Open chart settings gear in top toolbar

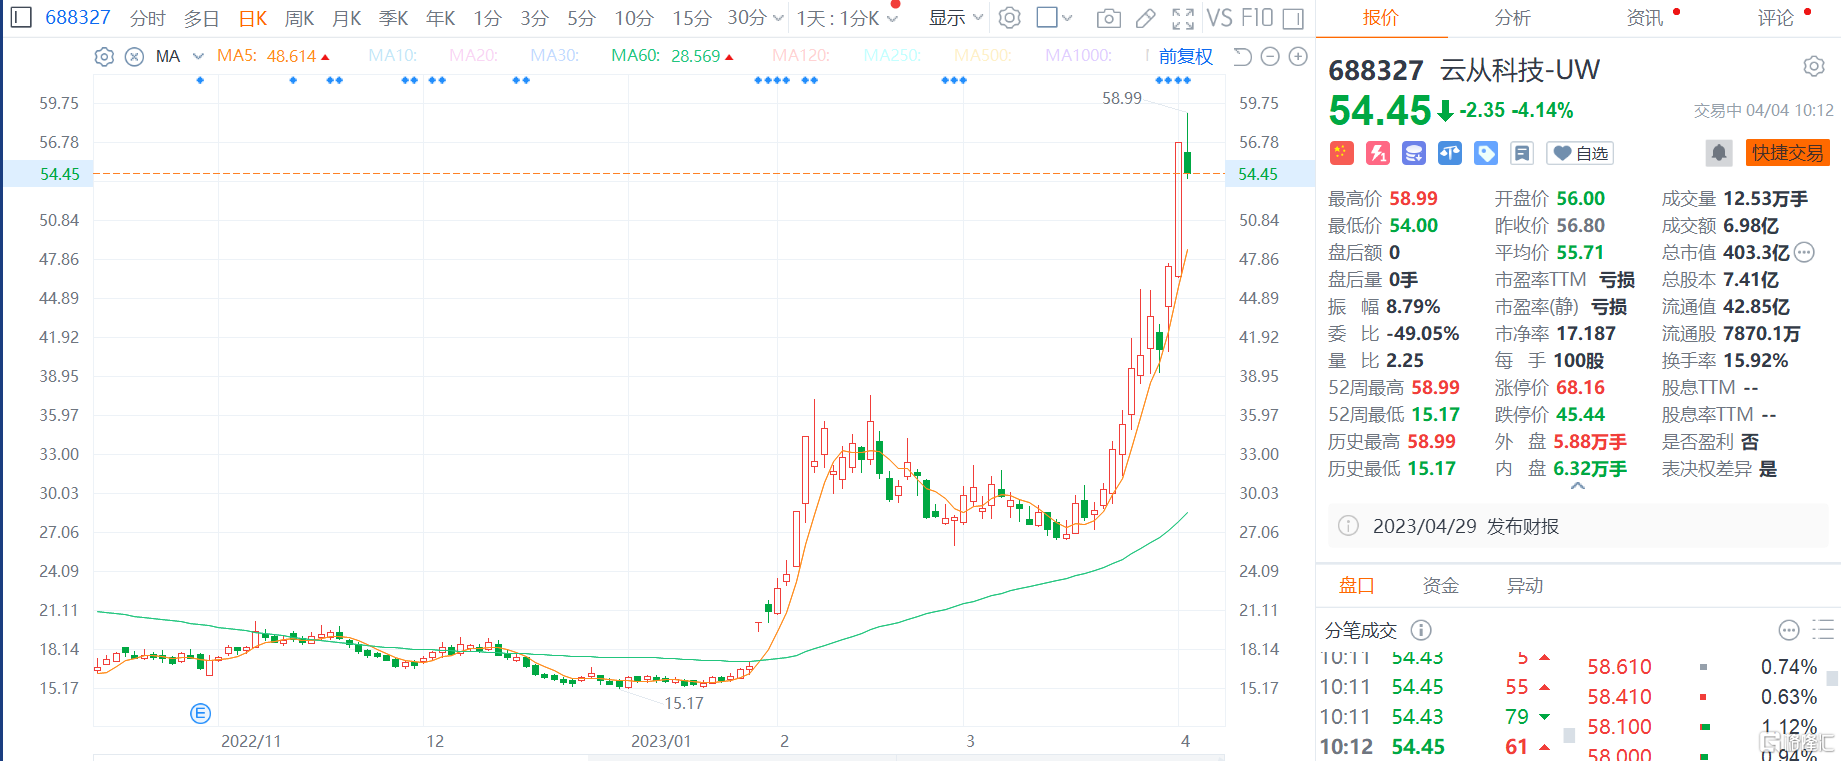pos(1010,18)
